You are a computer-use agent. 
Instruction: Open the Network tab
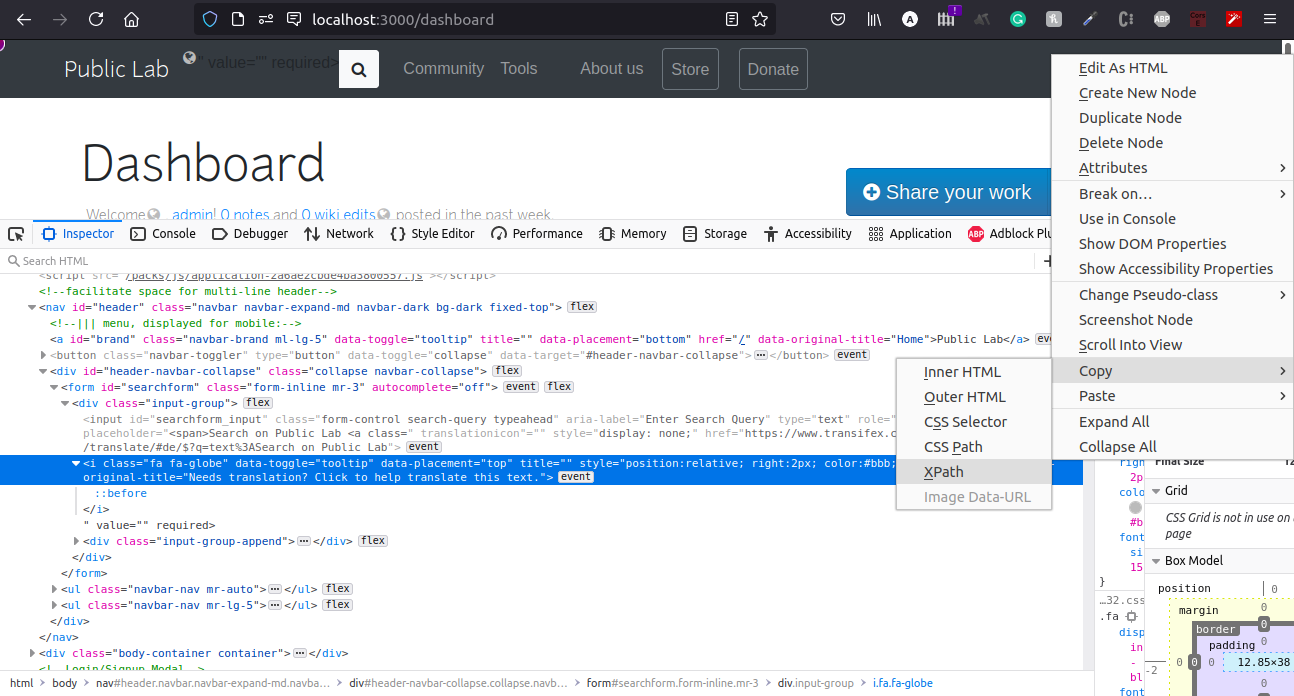click(x=339, y=234)
